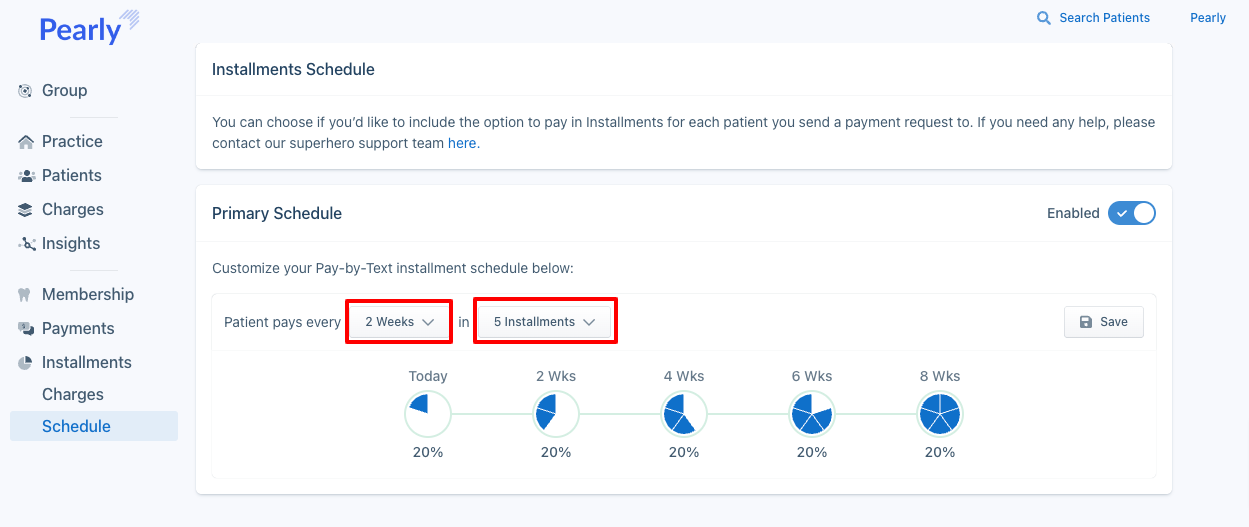1249x527 pixels.
Task: Click the 8 Wks full pie chart
Action: [940, 413]
